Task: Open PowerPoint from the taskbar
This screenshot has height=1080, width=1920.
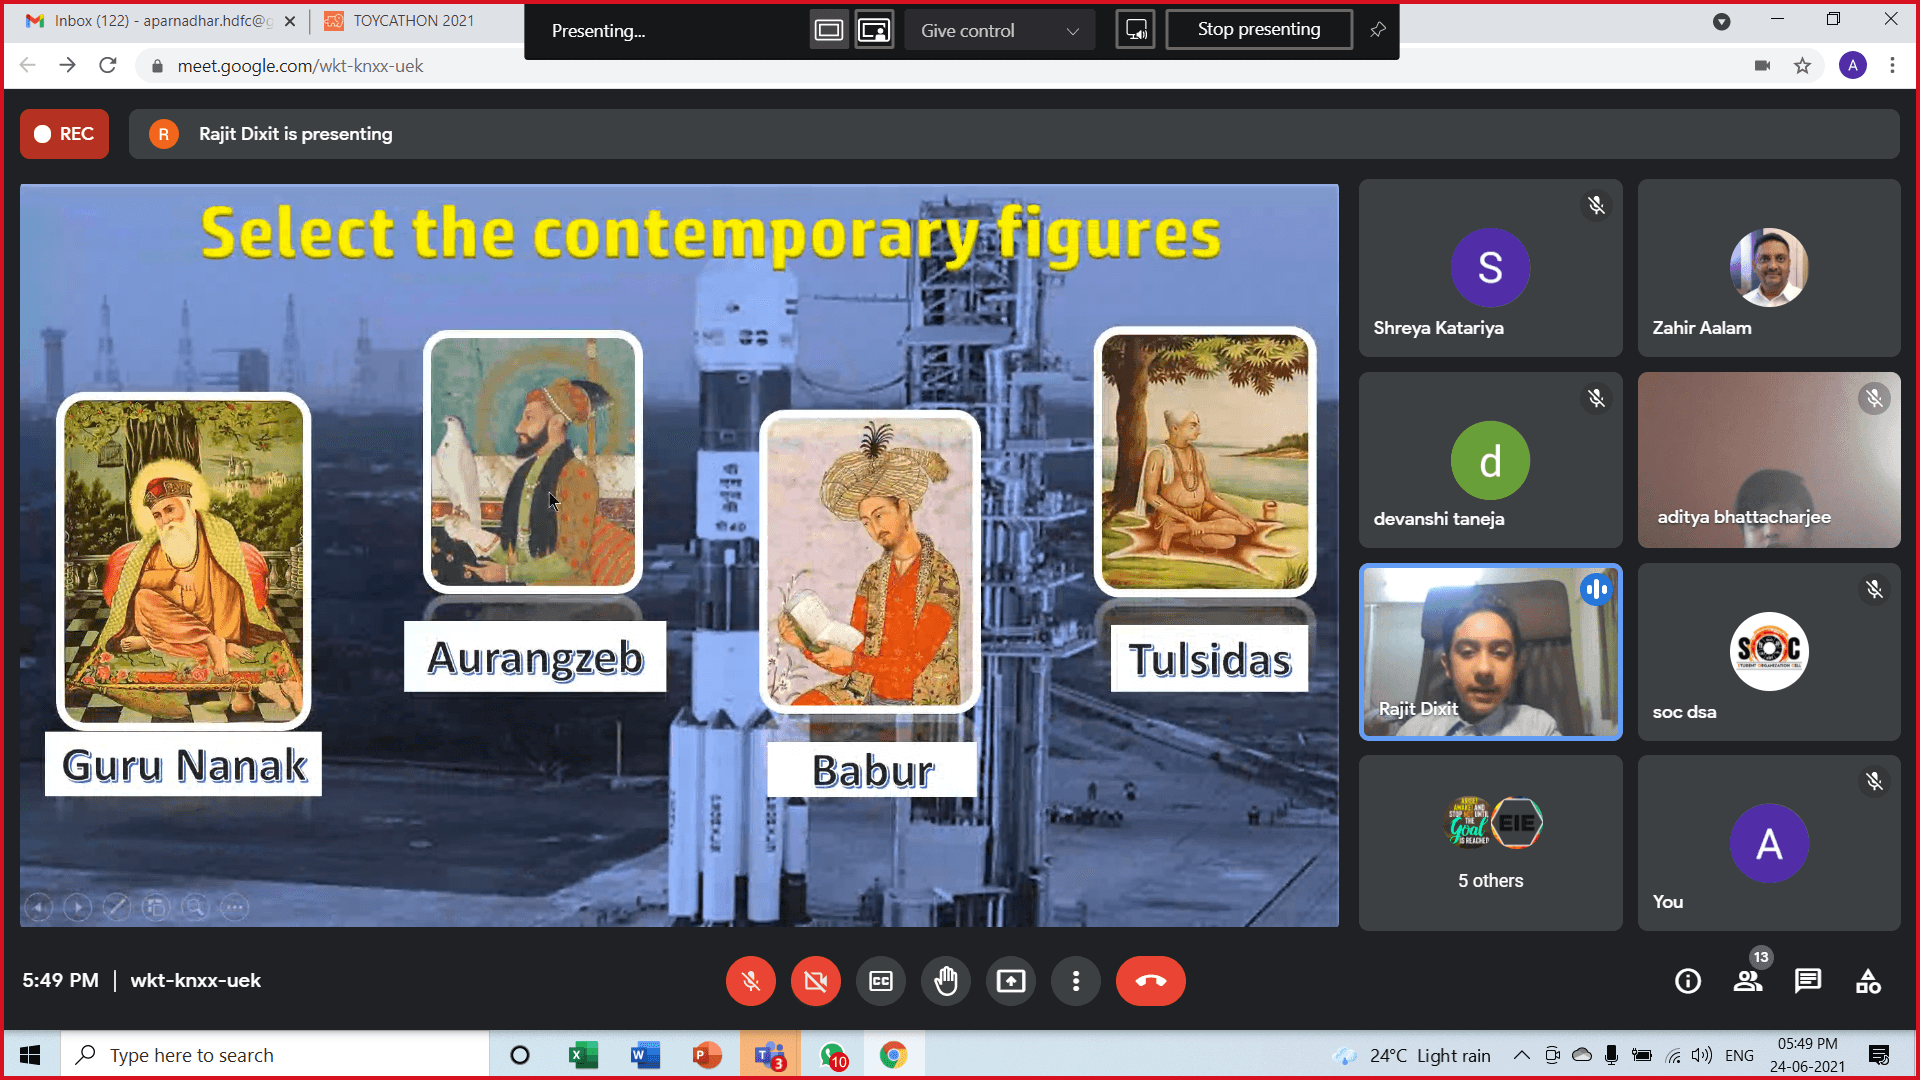Action: pos(707,1055)
